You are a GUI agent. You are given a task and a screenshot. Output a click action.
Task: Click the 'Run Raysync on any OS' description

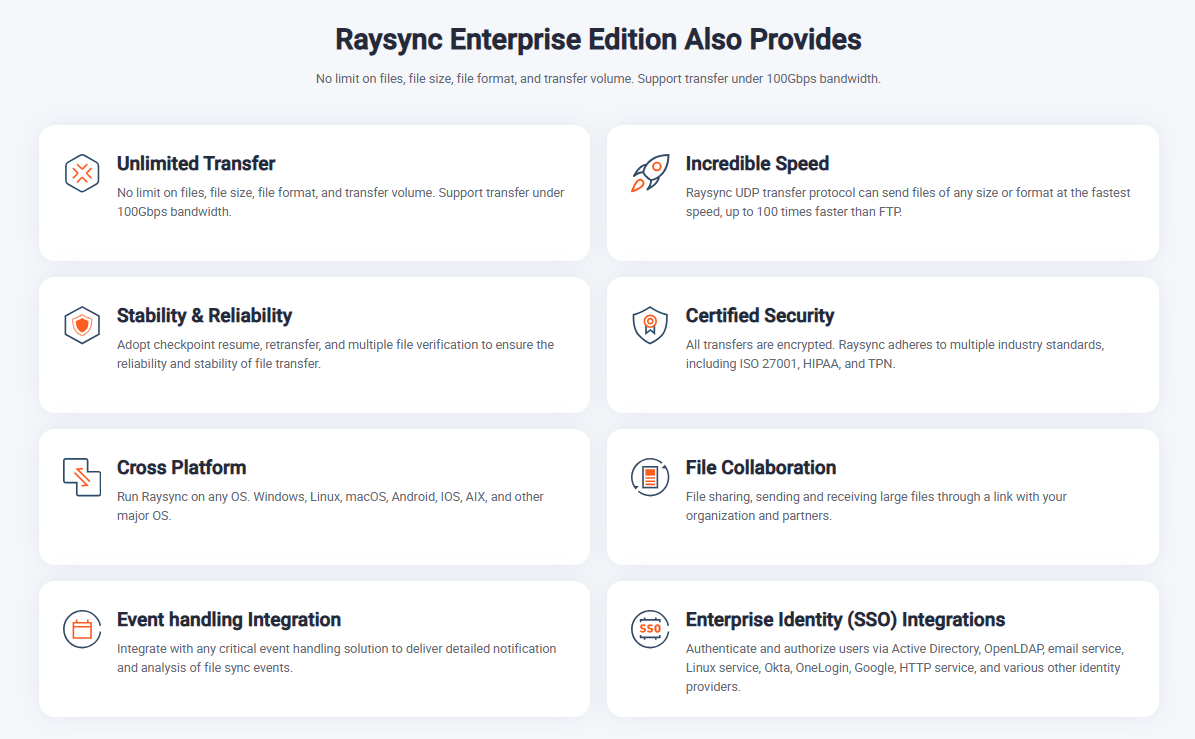pyautogui.click(x=330, y=506)
